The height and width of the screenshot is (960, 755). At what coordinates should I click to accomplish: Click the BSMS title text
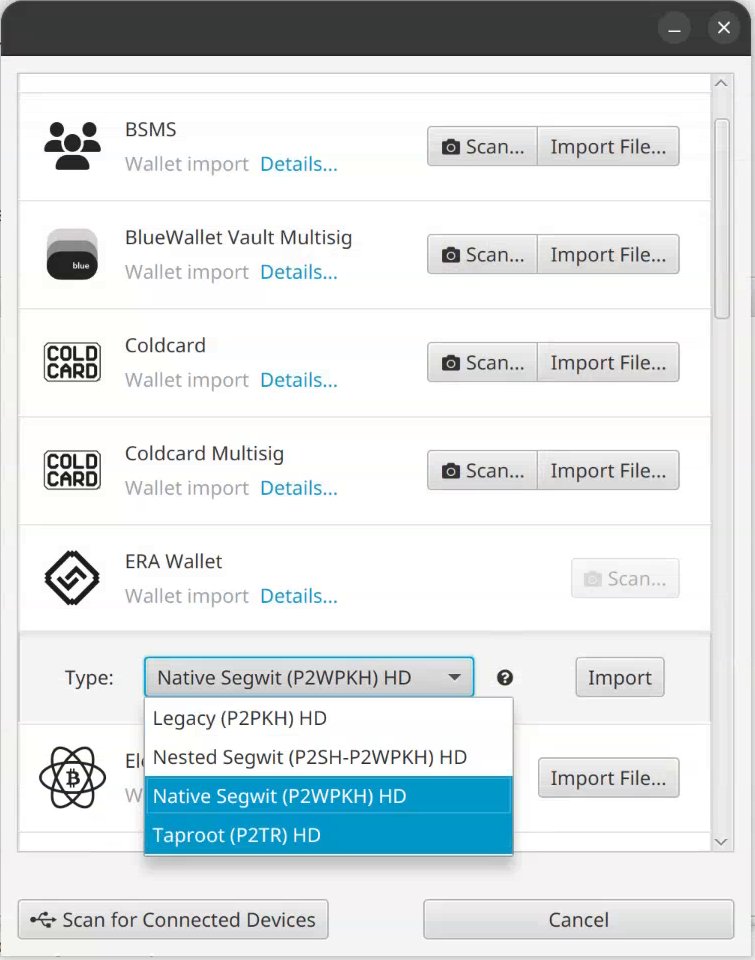click(x=151, y=129)
